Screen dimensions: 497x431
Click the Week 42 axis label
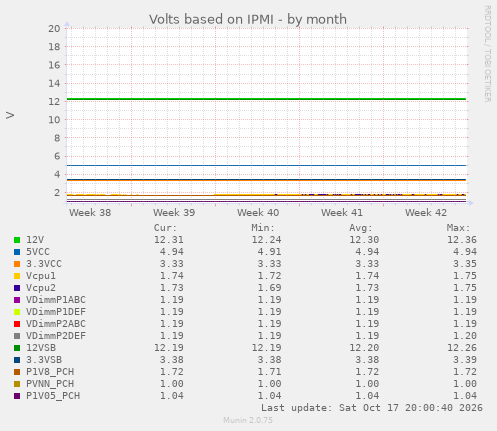pyautogui.click(x=426, y=213)
